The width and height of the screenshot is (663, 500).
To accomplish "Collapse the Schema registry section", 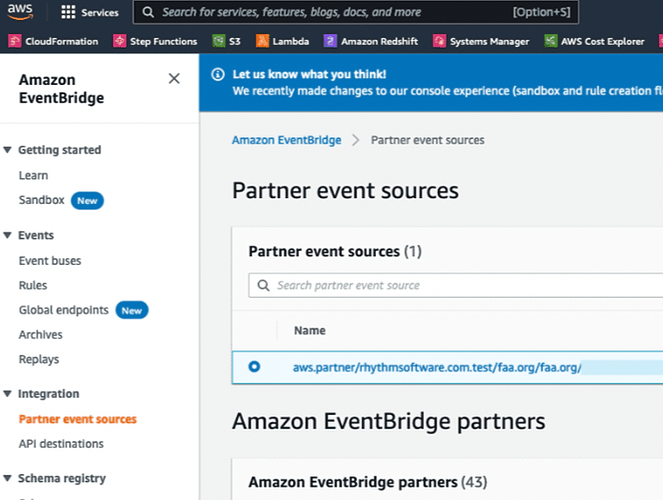I will click(7, 478).
